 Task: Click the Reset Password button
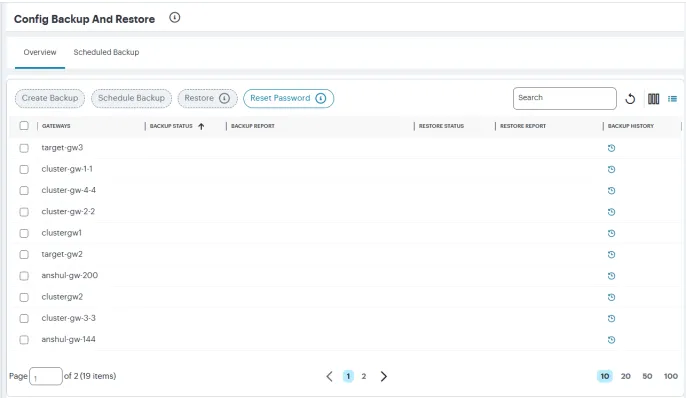[x=288, y=98]
